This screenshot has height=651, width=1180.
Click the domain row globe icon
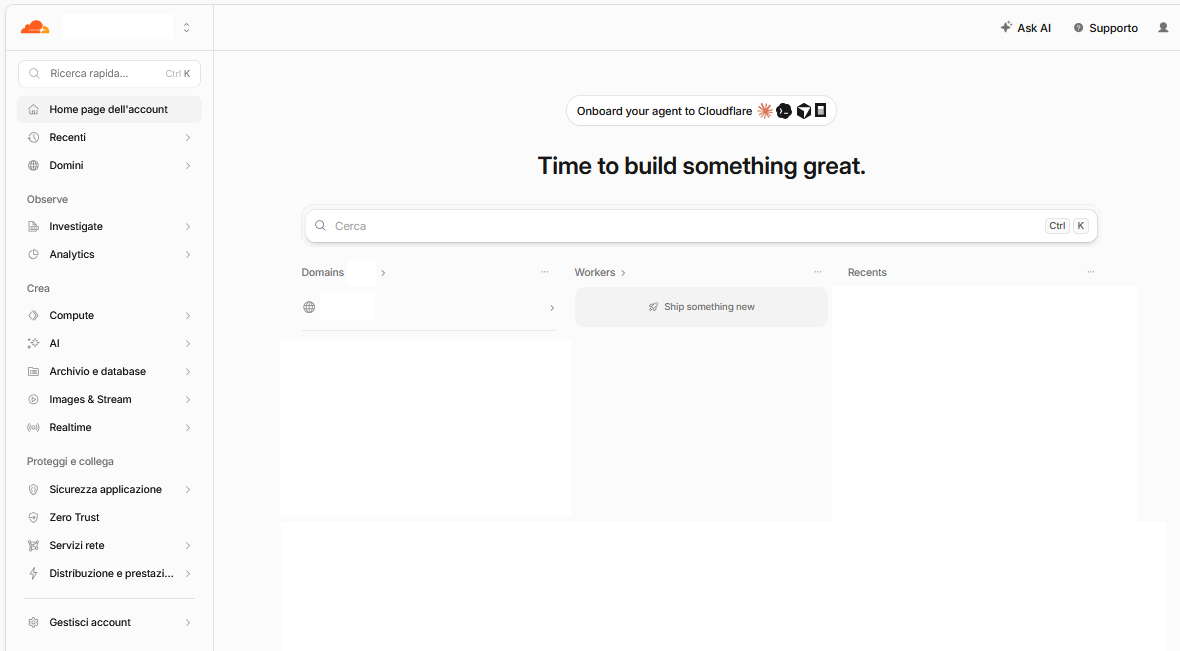tap(309, 307)
